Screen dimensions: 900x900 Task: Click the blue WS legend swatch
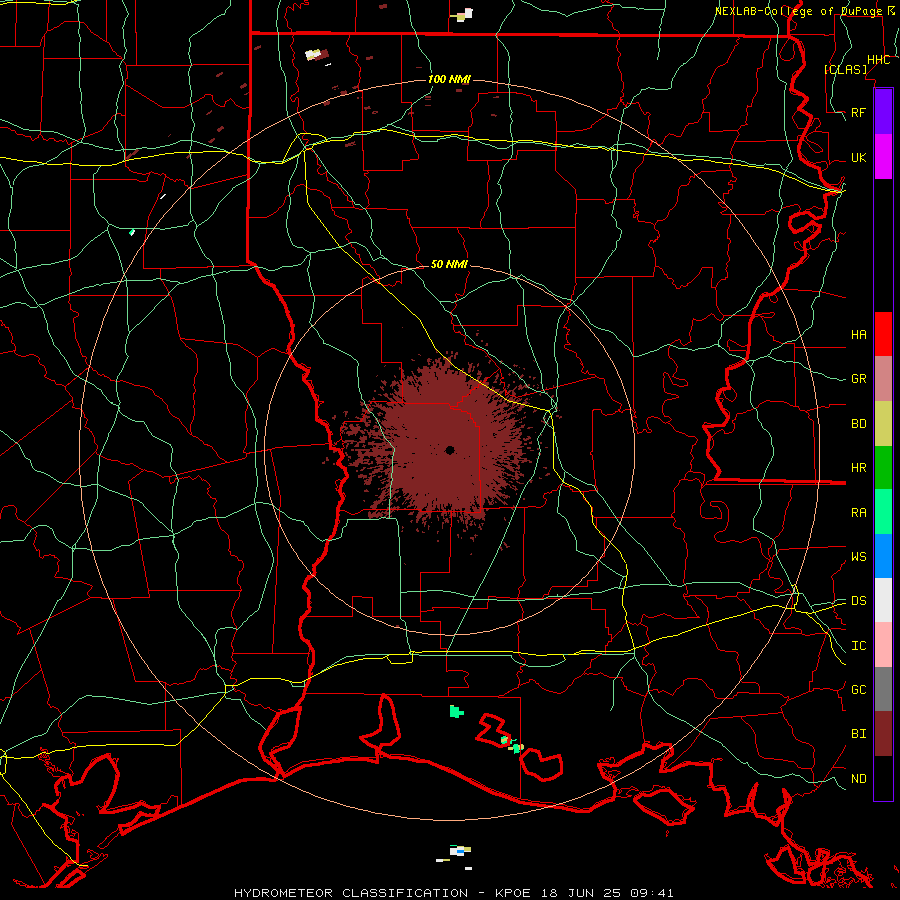[x=883, y=556]
